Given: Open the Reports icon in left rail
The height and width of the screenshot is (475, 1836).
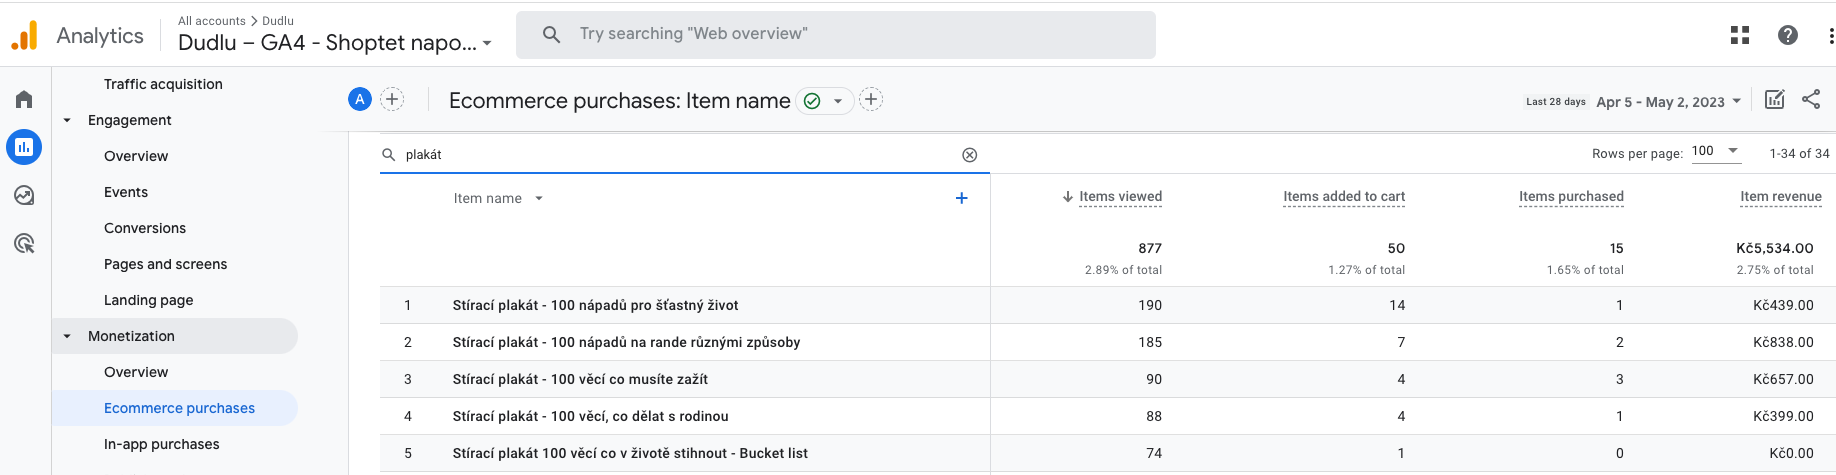Looking at the screenshot, I should coord(24,147).
